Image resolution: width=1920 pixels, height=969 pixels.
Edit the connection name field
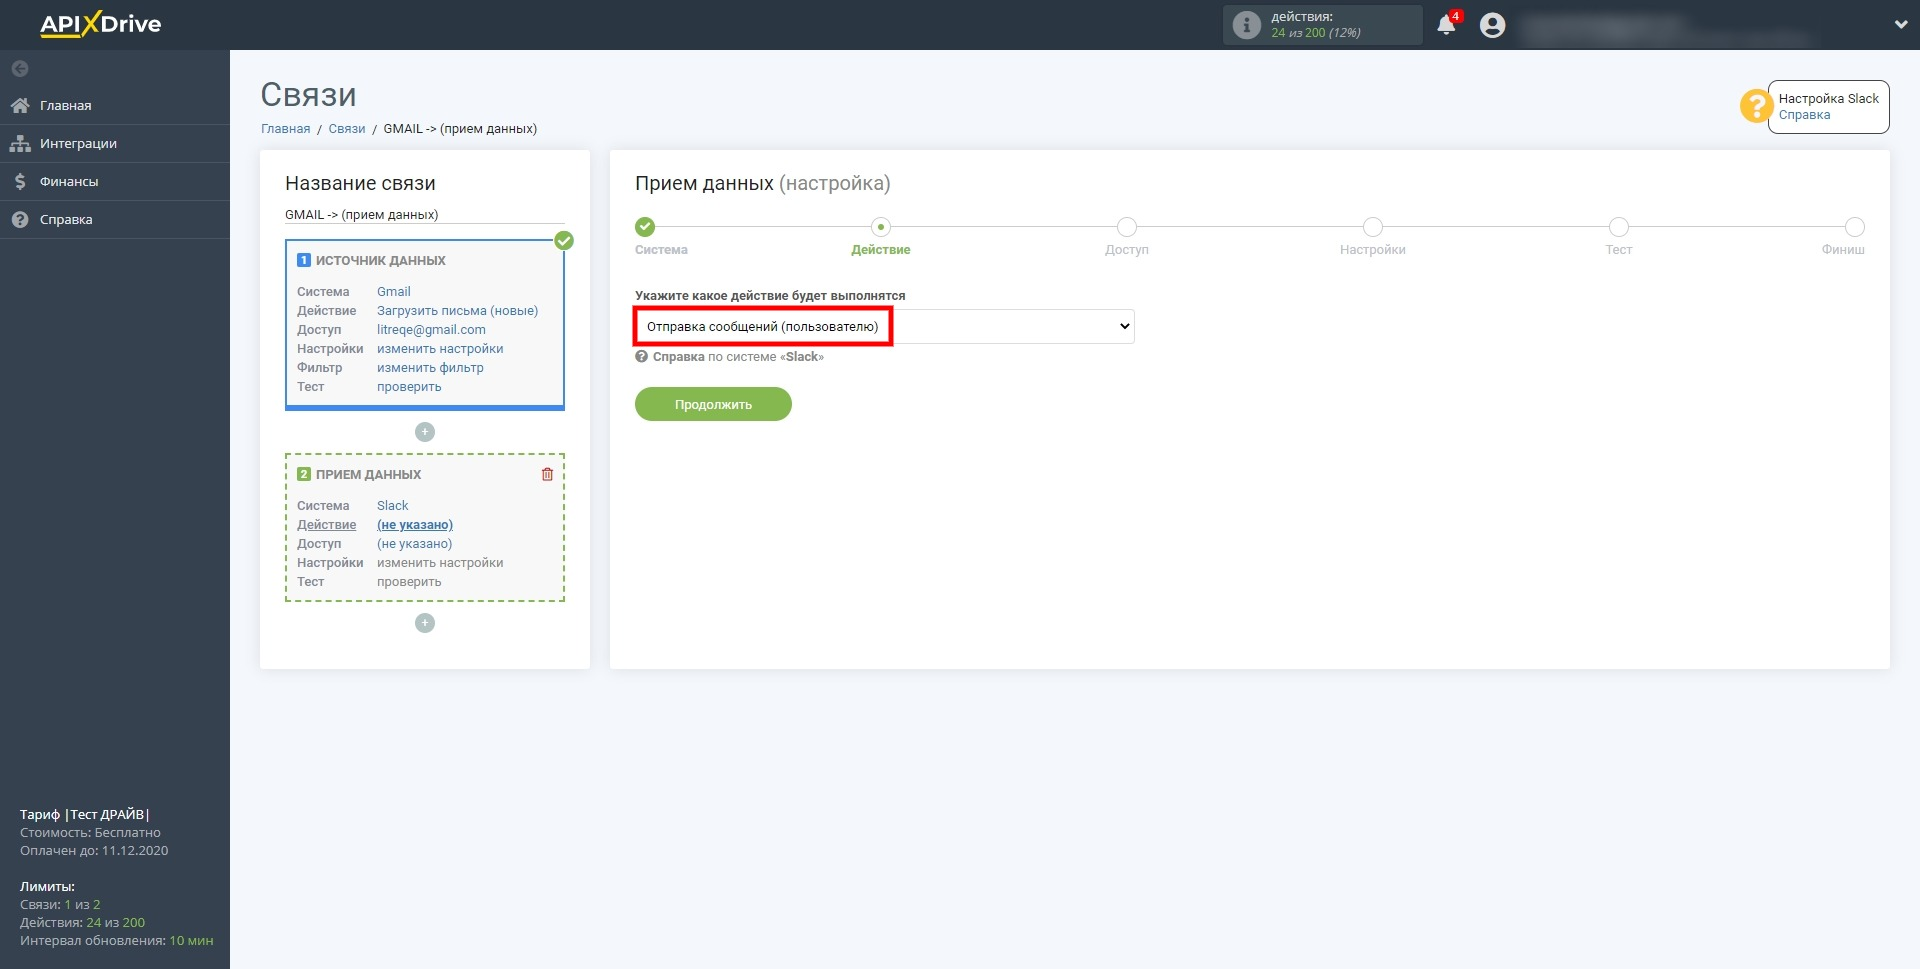425,214
